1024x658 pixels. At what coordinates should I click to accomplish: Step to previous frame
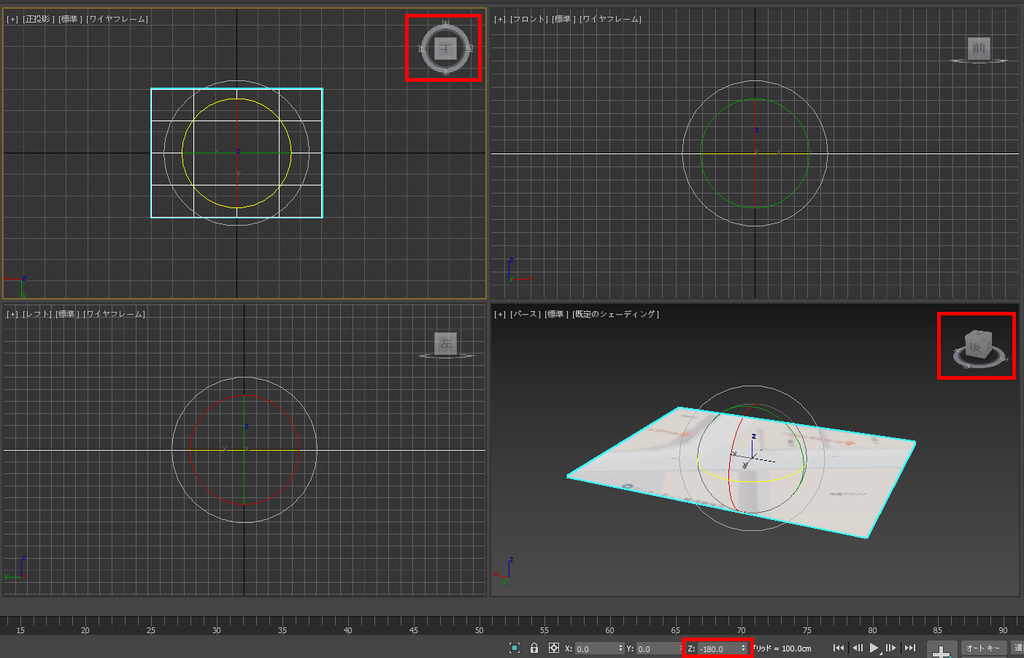pos(857,648)
